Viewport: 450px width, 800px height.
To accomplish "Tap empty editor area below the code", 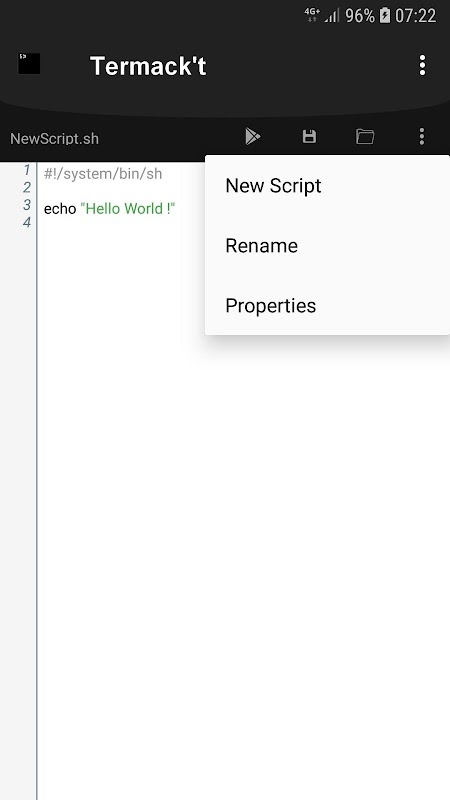I will click(243, 561).
